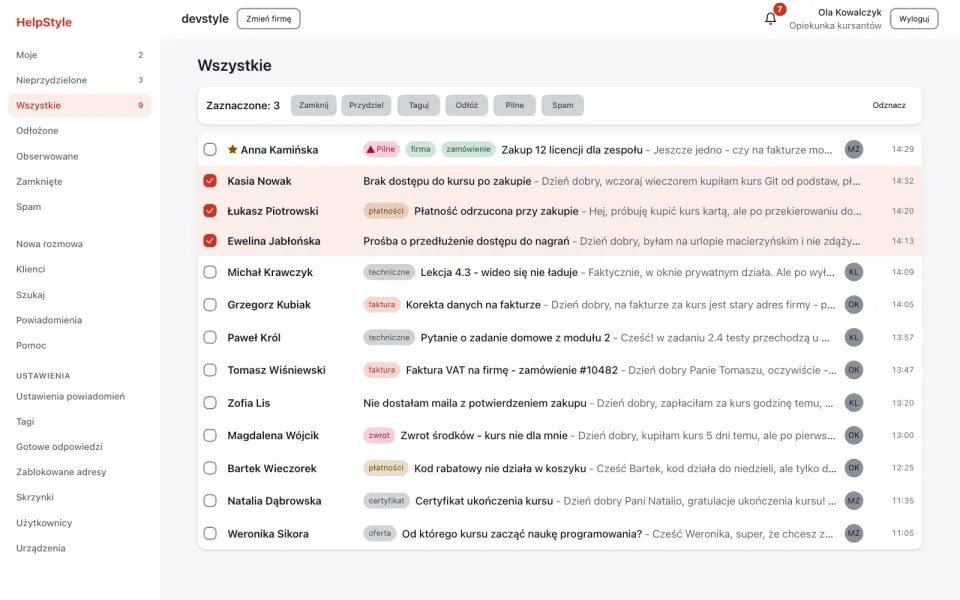Open the Nieprzydzielone folder
The width and height of the screenshot is (960, 600).
click(80, 80)
